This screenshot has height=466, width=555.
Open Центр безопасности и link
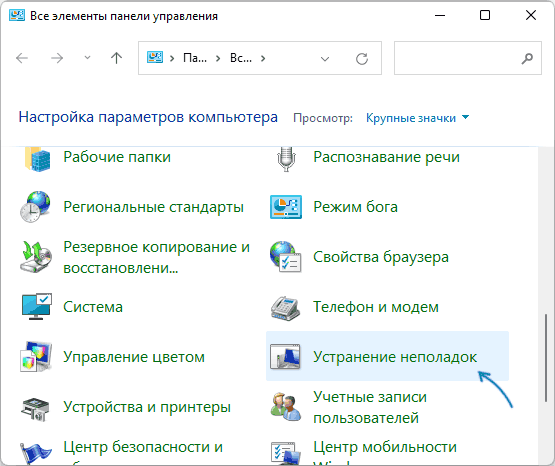(143, 447)
